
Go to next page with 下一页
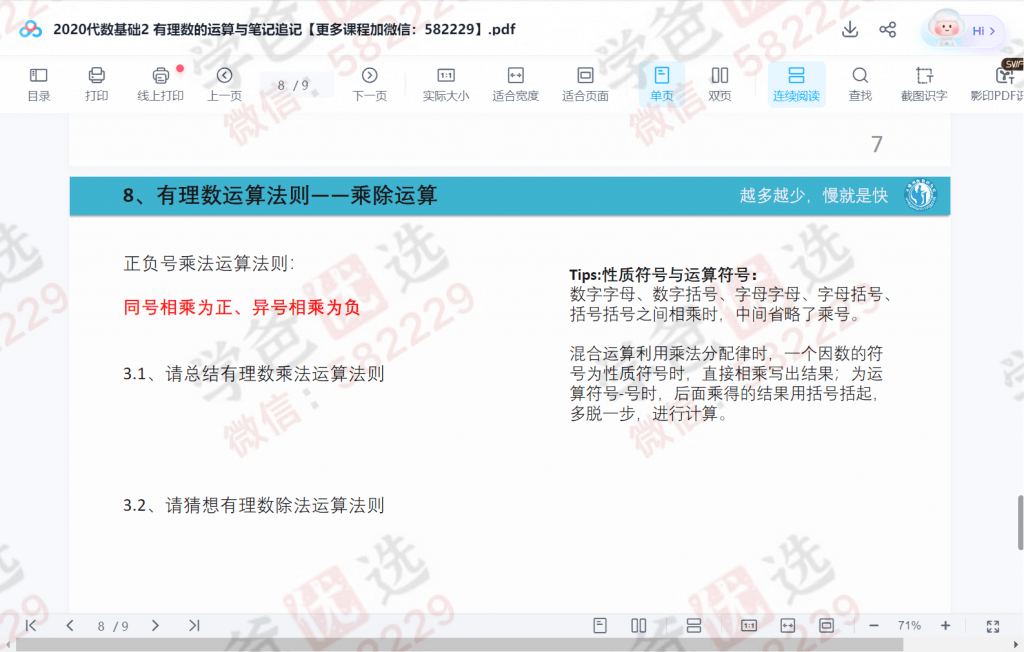(370, 84)
